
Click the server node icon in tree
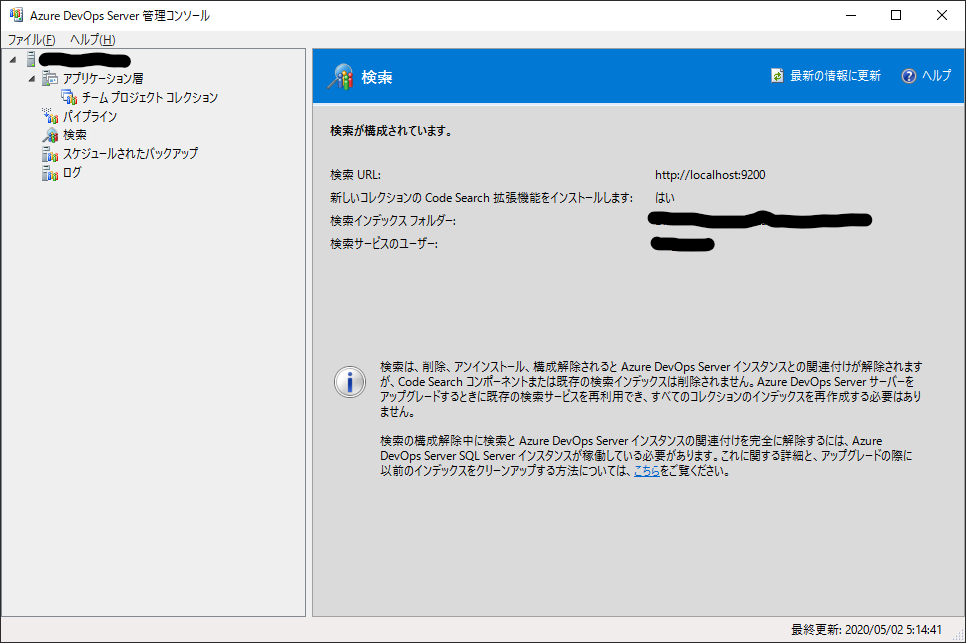[31, 60]
